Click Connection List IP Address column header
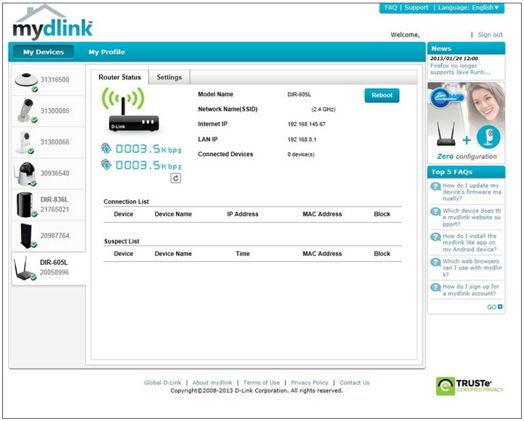This screenshot has height=421, width=524. 243,214
